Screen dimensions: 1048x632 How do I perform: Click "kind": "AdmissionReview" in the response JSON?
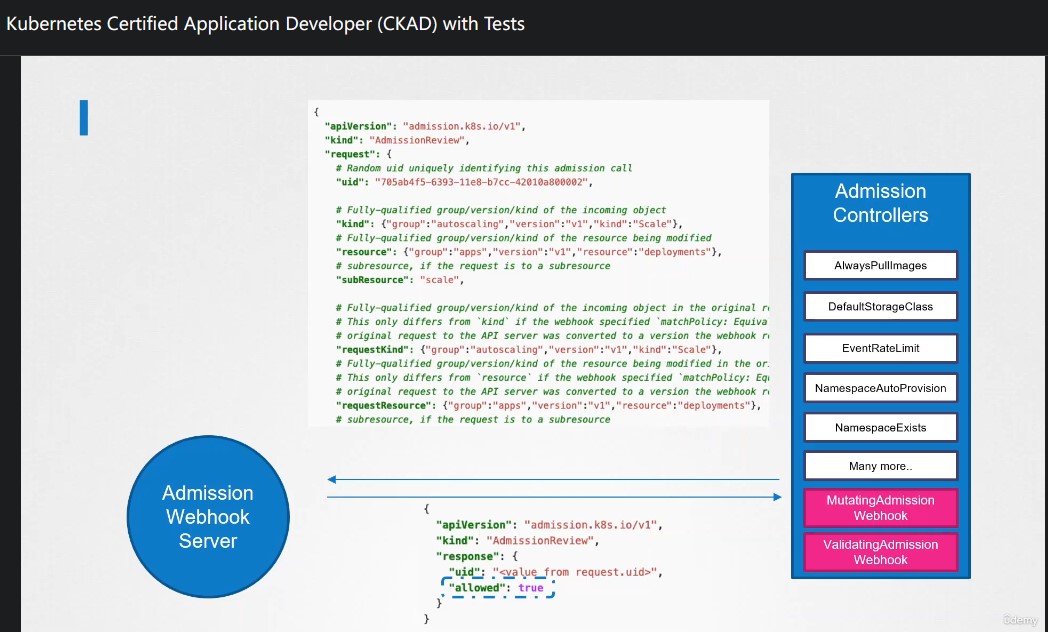click(518, 540)
